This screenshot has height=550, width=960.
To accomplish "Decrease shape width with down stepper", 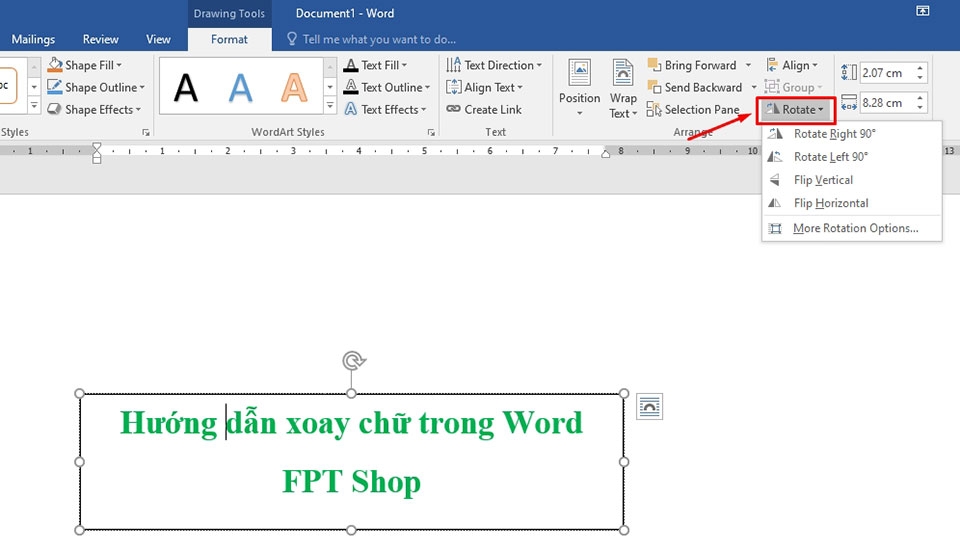I will click(920, 108).
